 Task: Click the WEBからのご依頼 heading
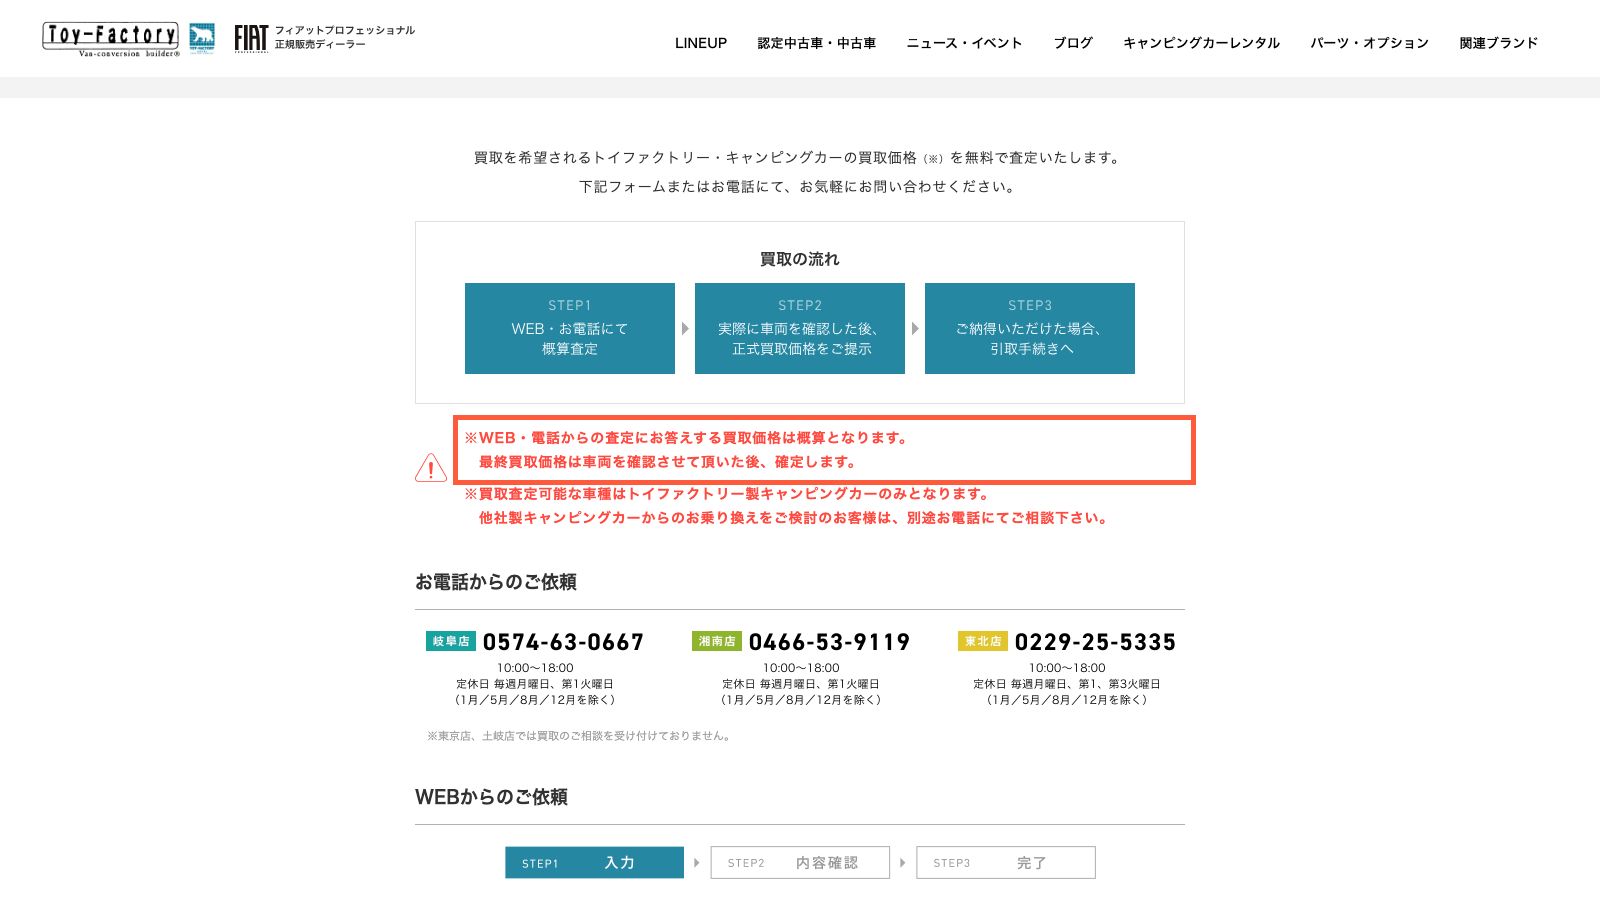point(491,797)
